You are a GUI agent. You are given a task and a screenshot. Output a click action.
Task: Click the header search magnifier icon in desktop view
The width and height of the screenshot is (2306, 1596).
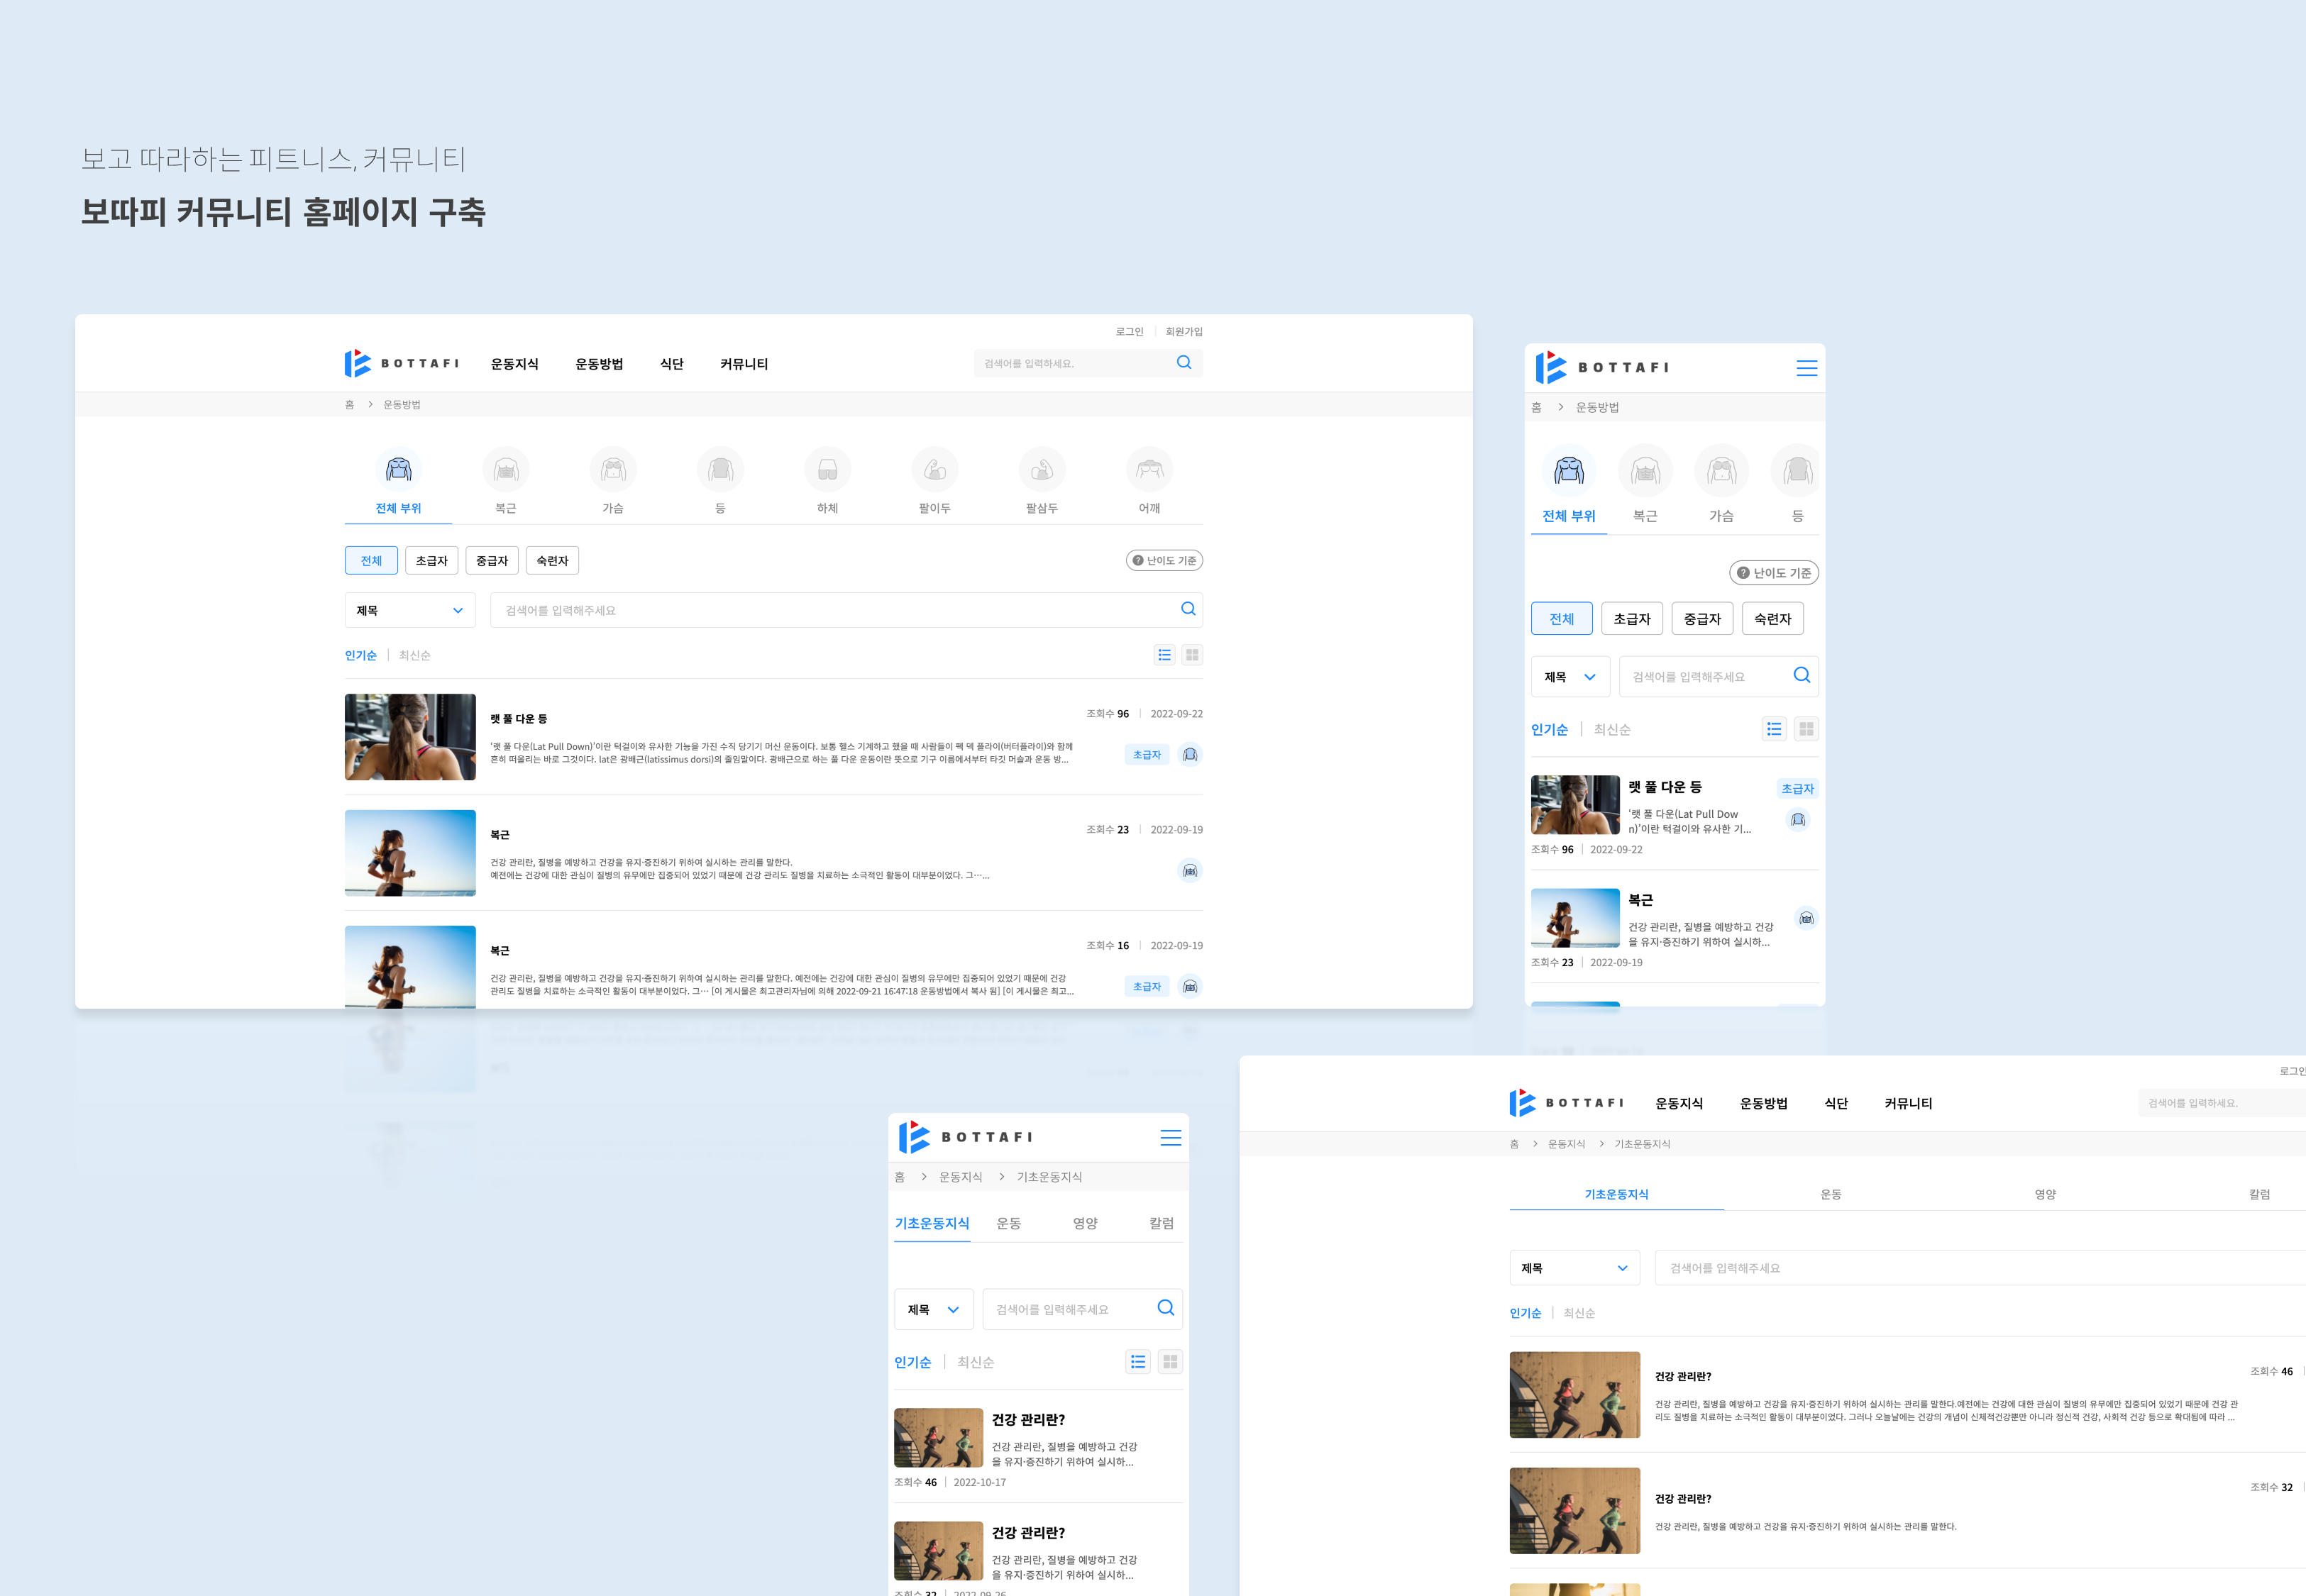click(1184, 363)
